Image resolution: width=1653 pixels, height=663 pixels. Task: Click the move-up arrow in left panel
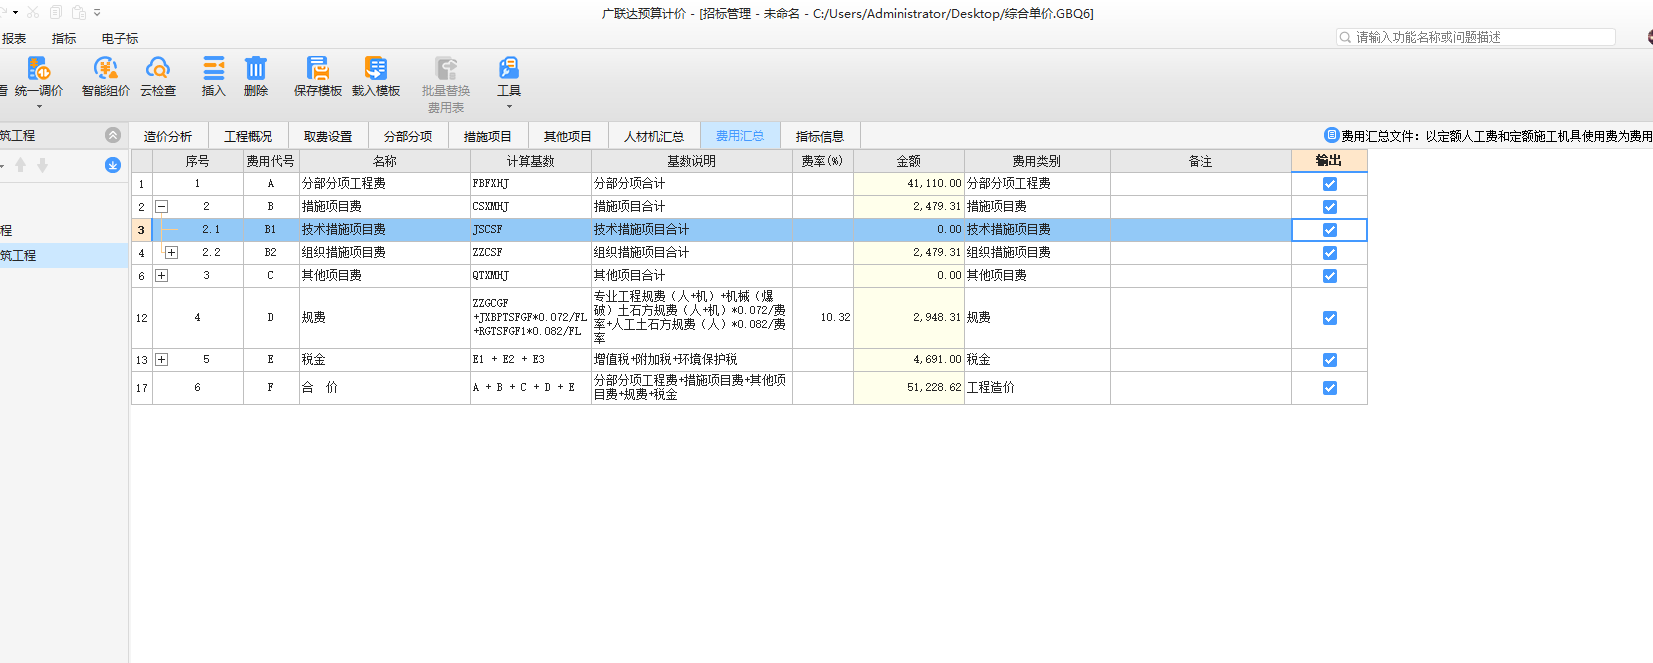click(20, 165)
